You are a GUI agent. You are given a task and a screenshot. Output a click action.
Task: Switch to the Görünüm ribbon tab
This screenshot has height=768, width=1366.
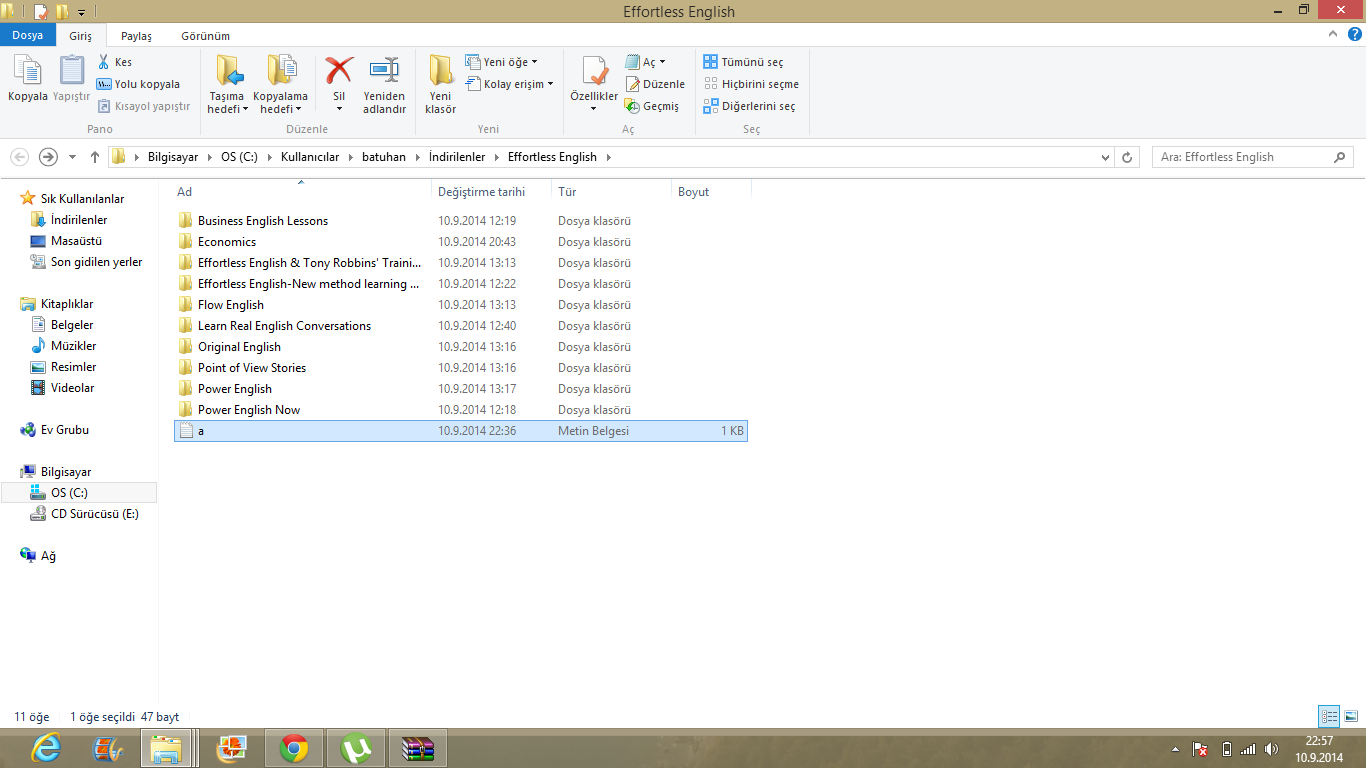pyautogui.click(x=205, y=36)
